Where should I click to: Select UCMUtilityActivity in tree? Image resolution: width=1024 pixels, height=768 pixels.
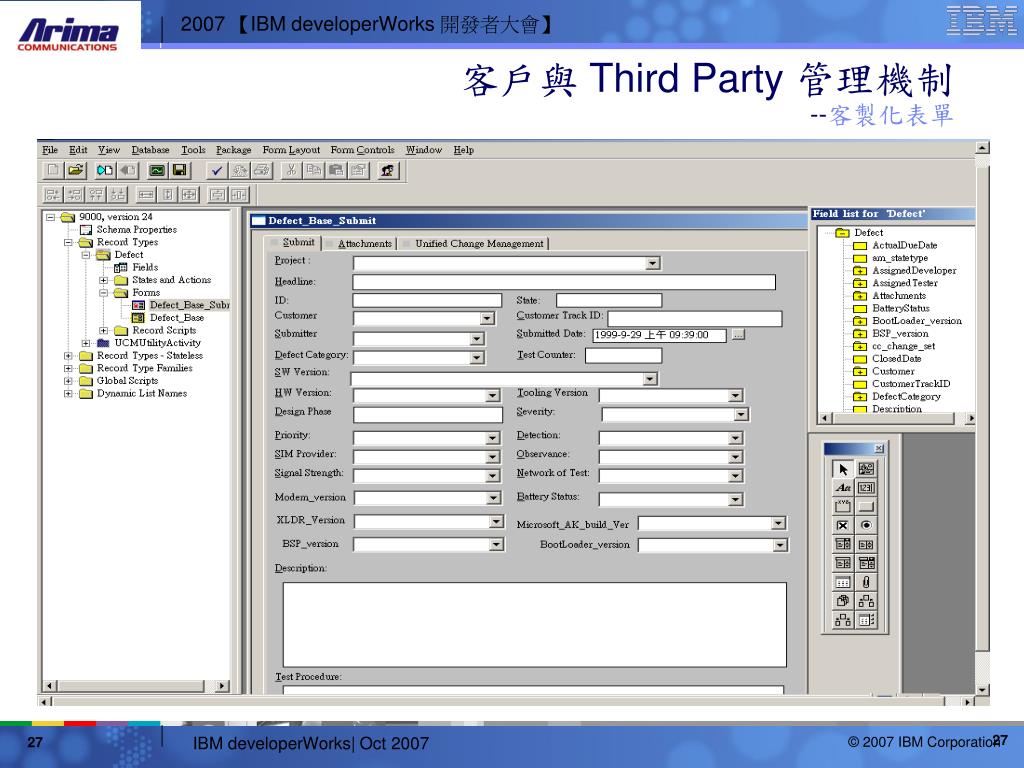pyautogui.click(x=157, y=343)
